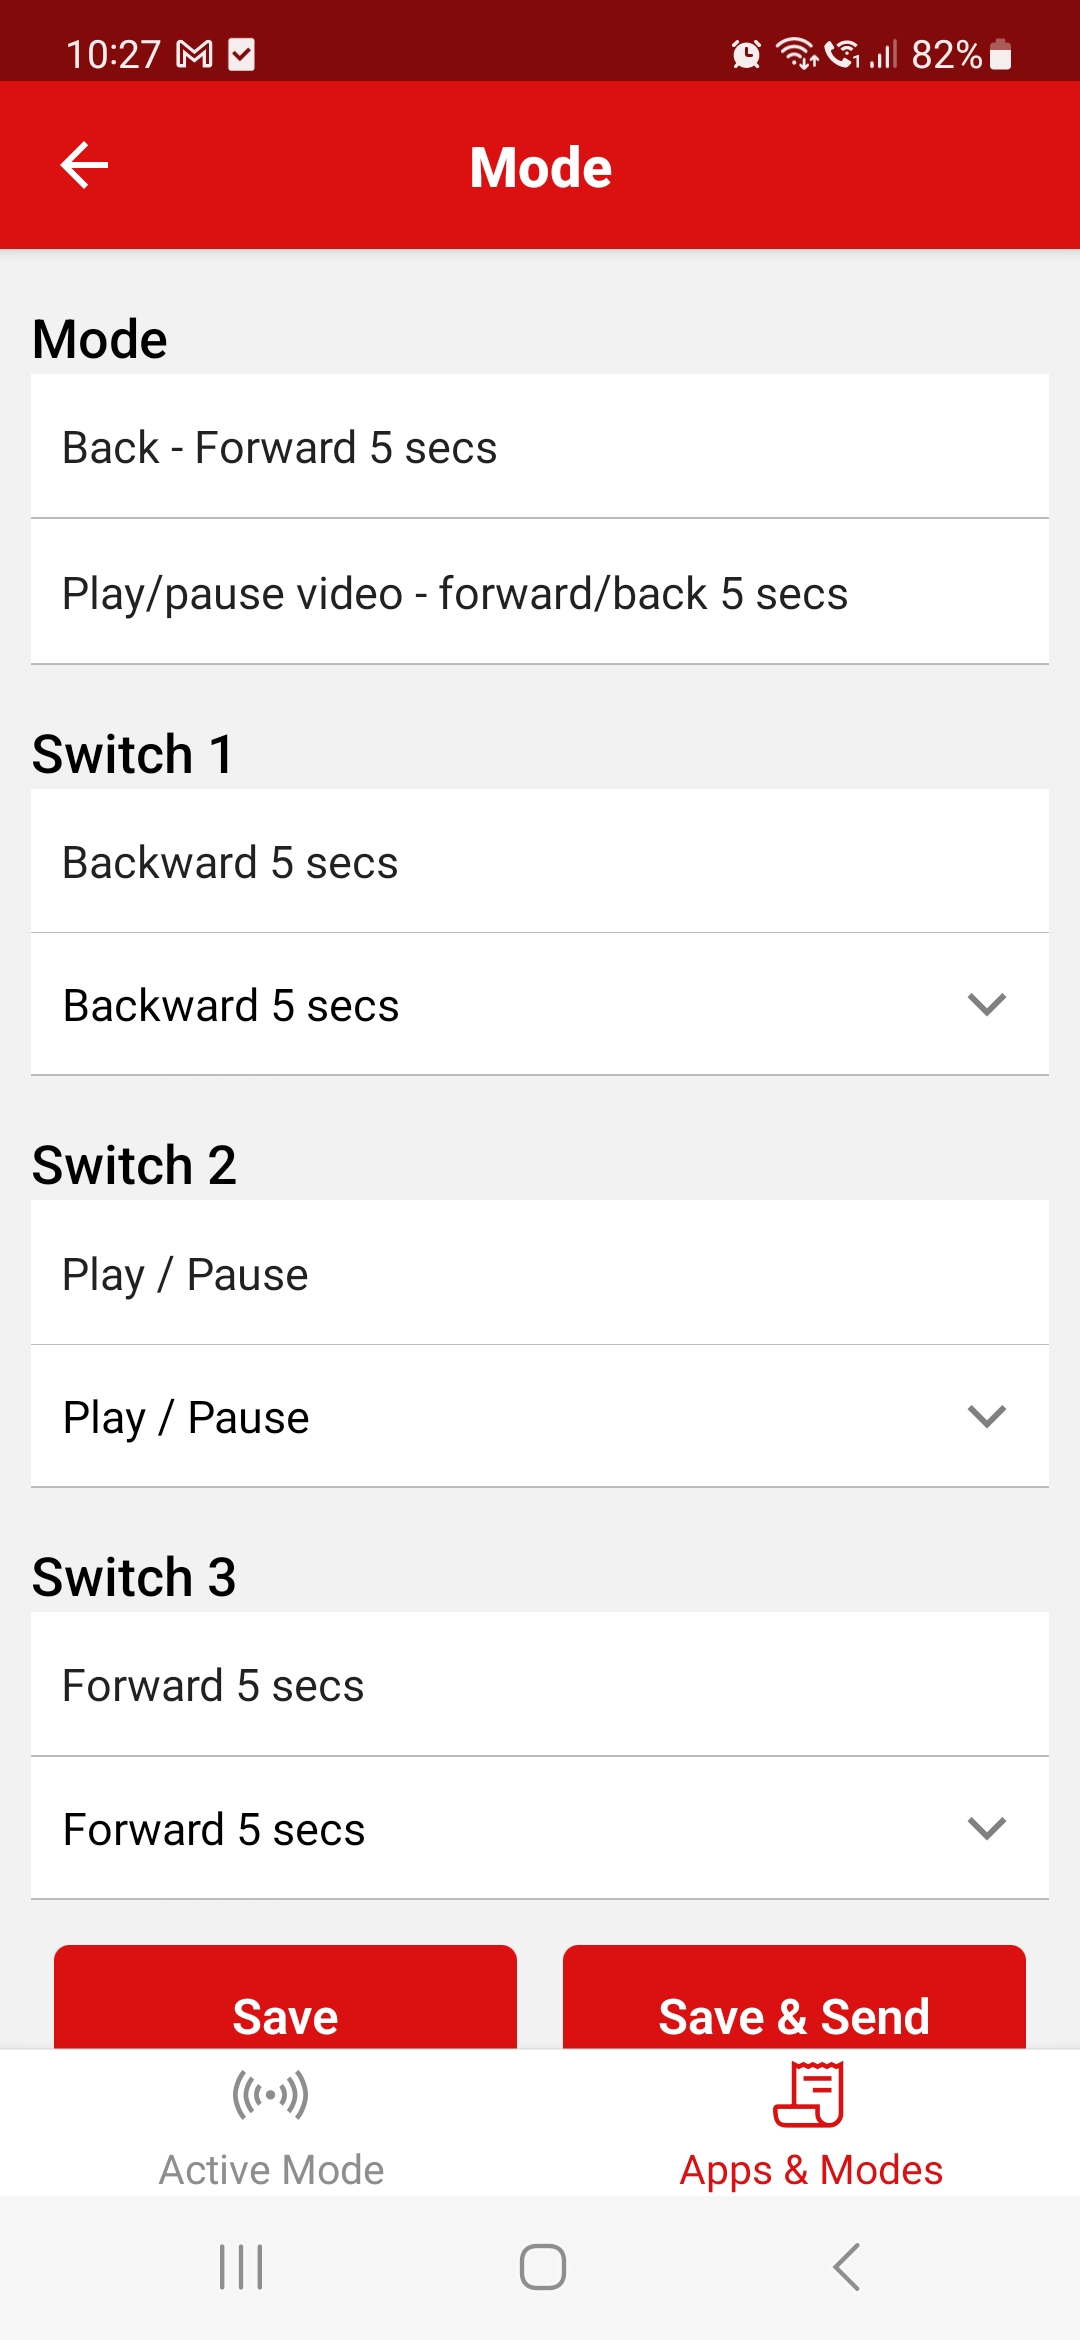Screen dimensions: 1080x2340
Task: Switch to the Apps & Modes tab
Action: click(x=811, y=2122)
